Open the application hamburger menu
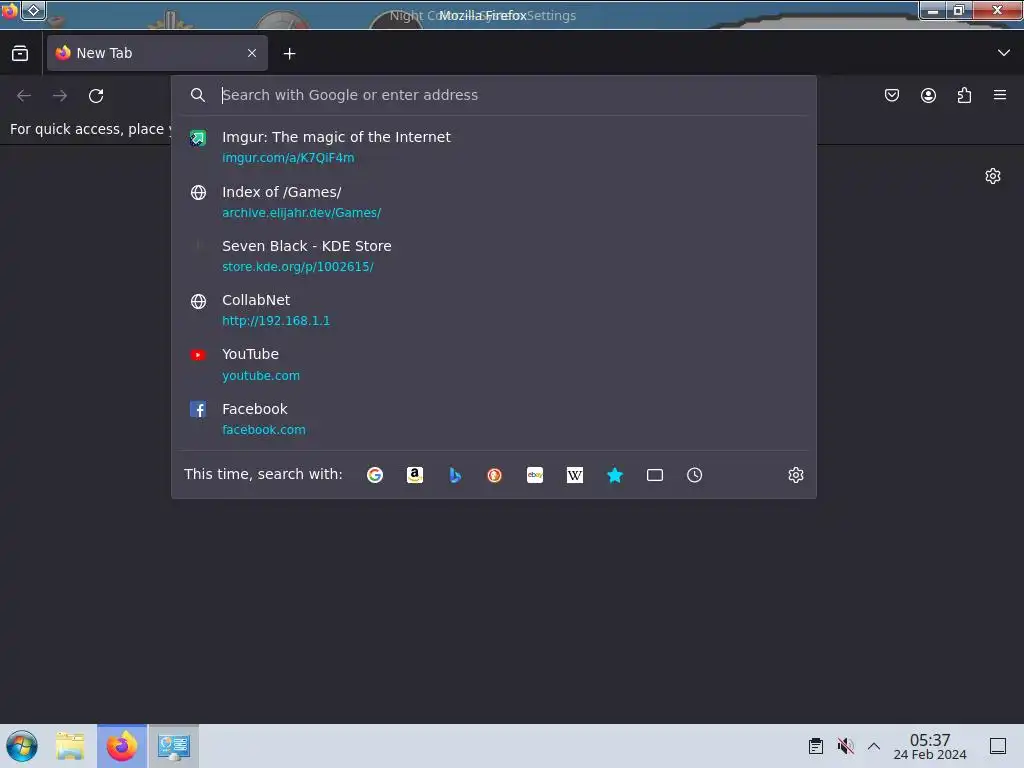 1000,95
